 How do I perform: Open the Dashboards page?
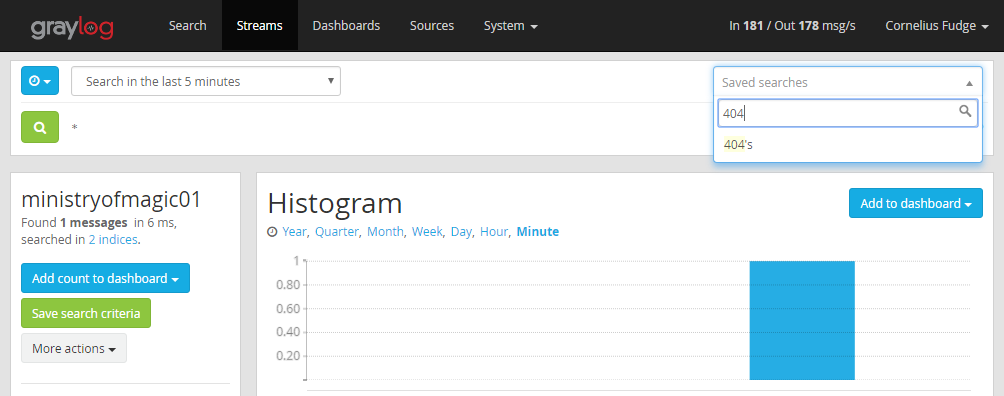click(346, 26)
